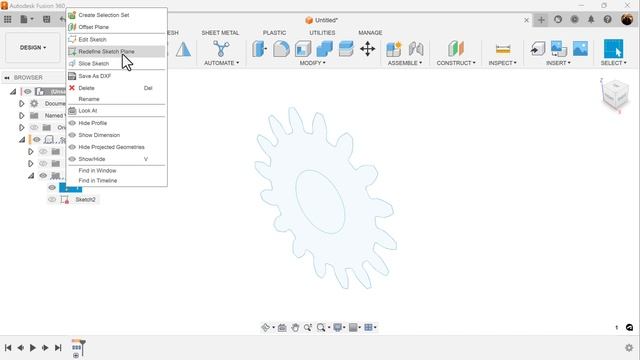Select the Press Pull tool icon
640x360 pixels.
coord(259,49)
